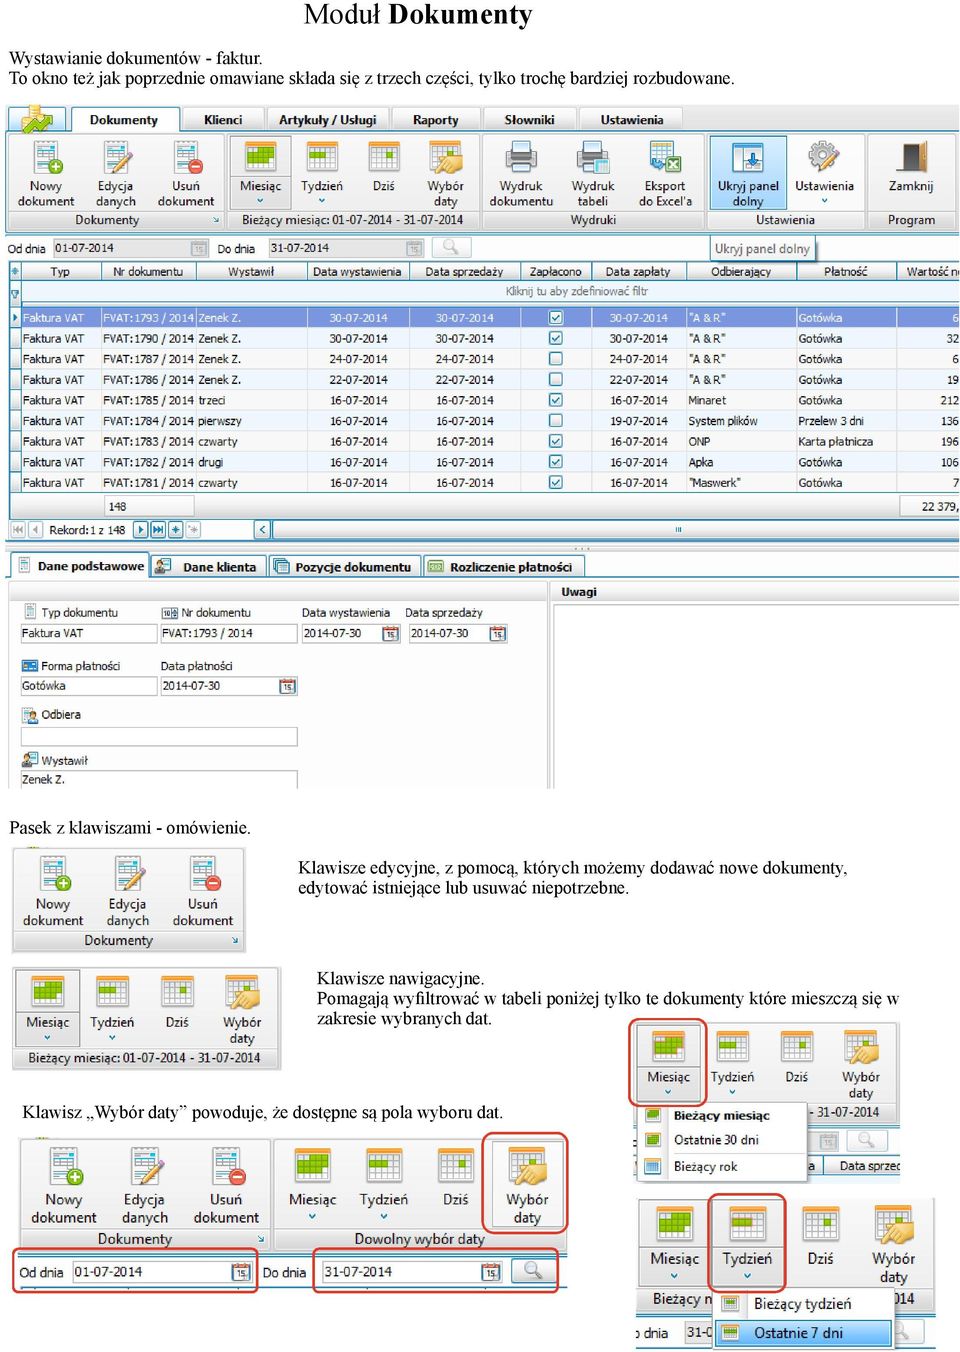Go to the next record in the navigator
Image resolution: width=960 pixels, height=1352 pixels.
141,530
